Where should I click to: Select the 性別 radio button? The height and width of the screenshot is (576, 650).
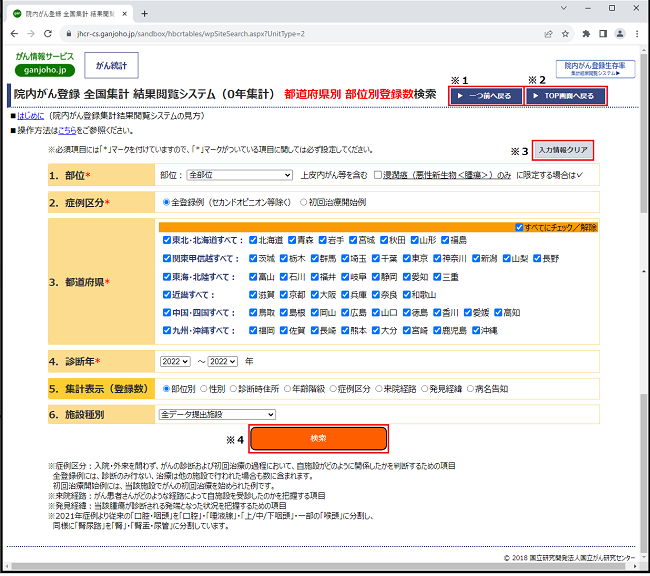pos(204,389)
